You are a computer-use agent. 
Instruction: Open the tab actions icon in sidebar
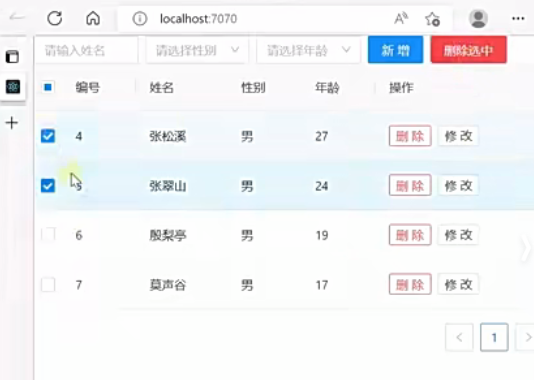12,57
